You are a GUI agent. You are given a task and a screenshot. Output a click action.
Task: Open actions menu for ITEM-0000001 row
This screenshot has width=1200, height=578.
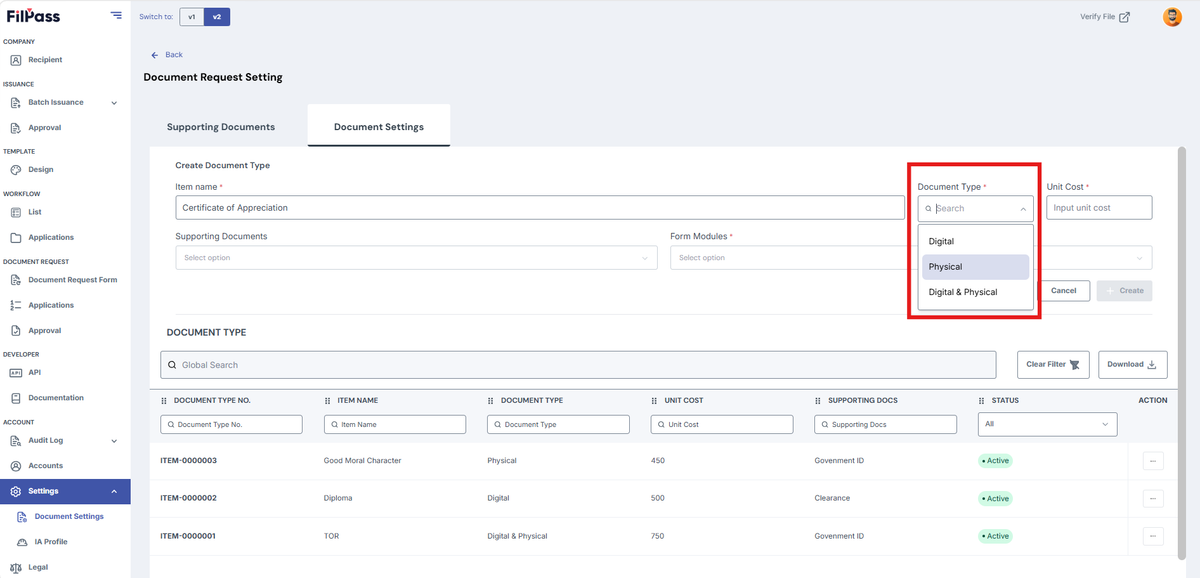click(1153, 536)
